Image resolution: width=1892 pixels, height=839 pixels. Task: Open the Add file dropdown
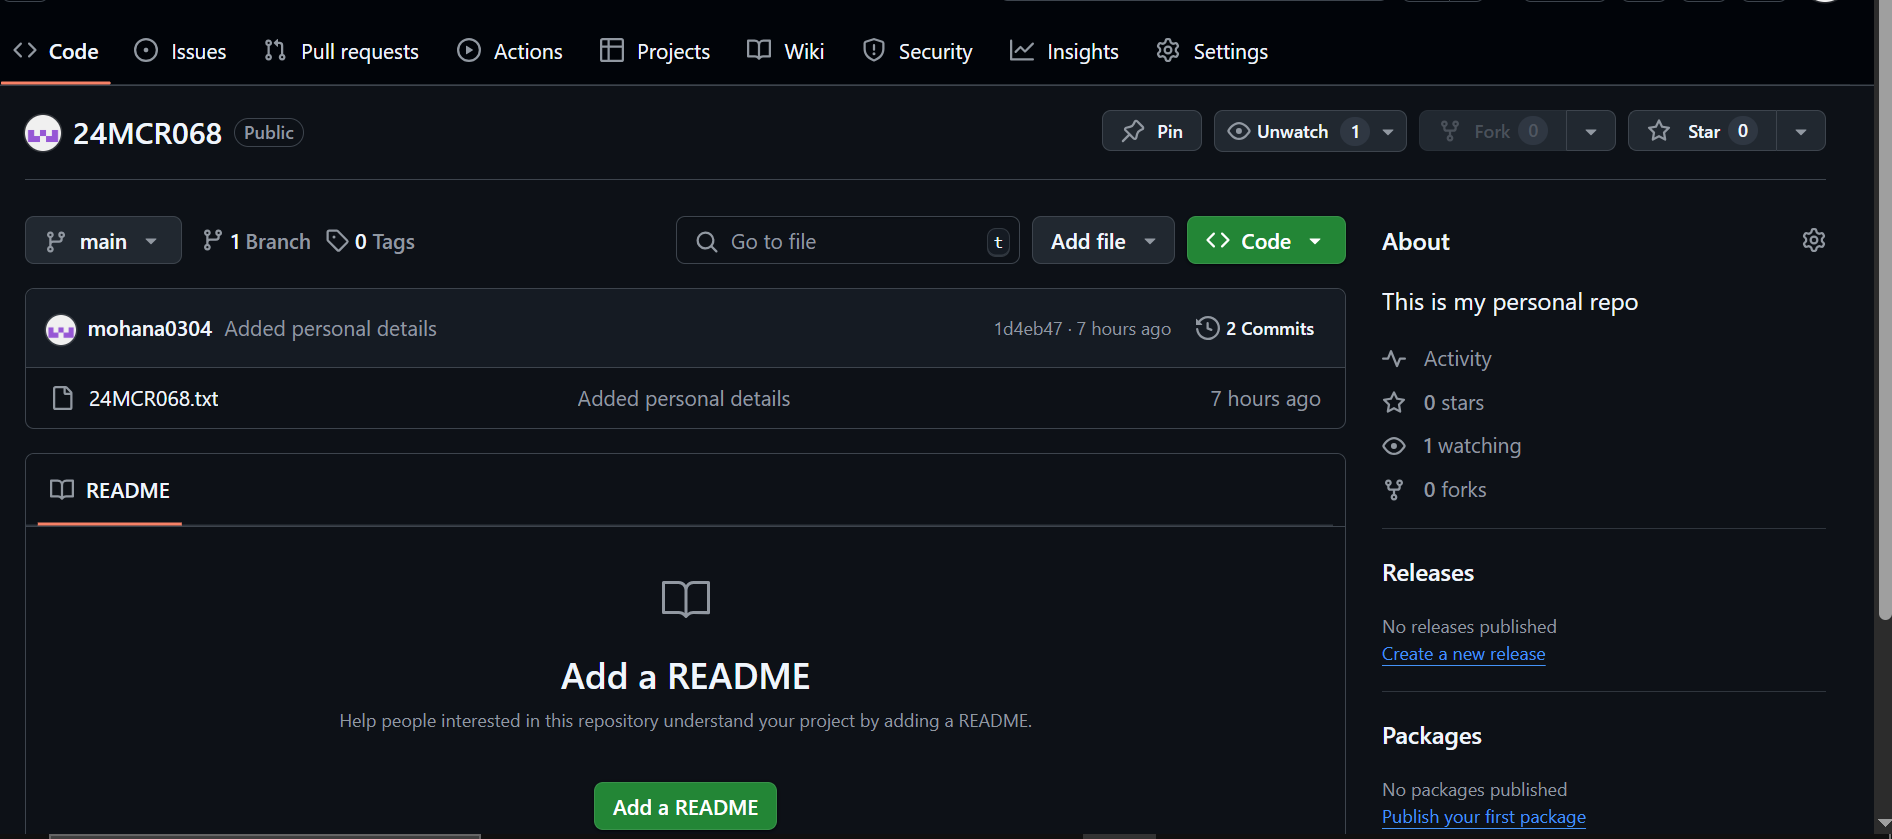(x=1103, y=240)
